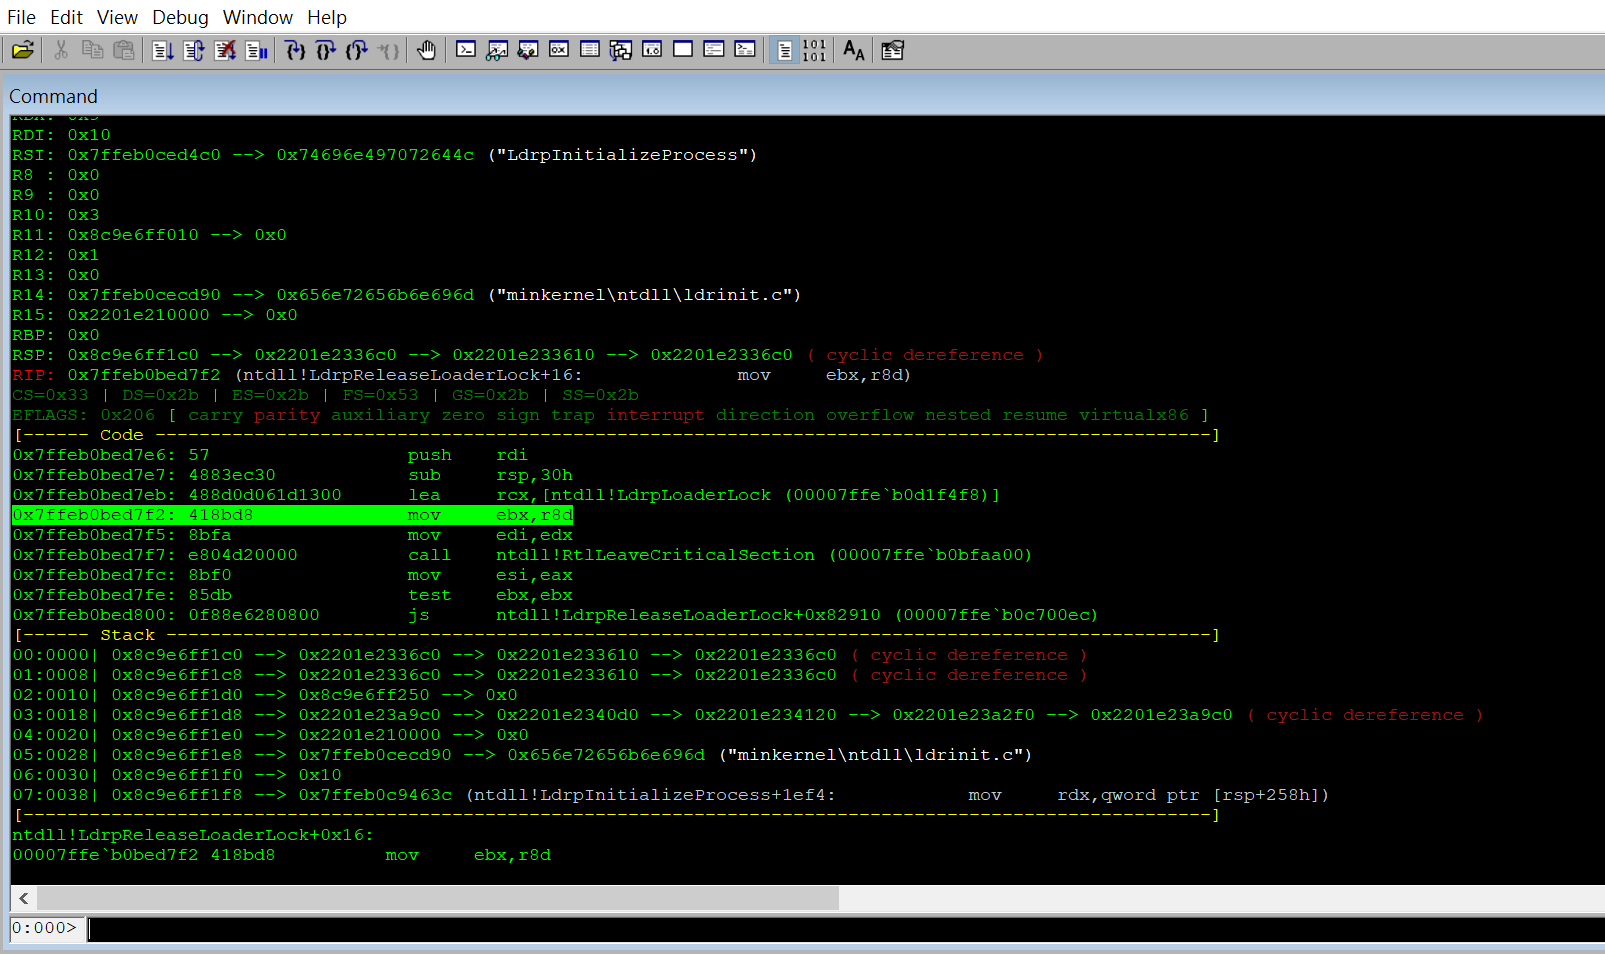
Task: Open the Window menu
Action: [x=258, y=17]
